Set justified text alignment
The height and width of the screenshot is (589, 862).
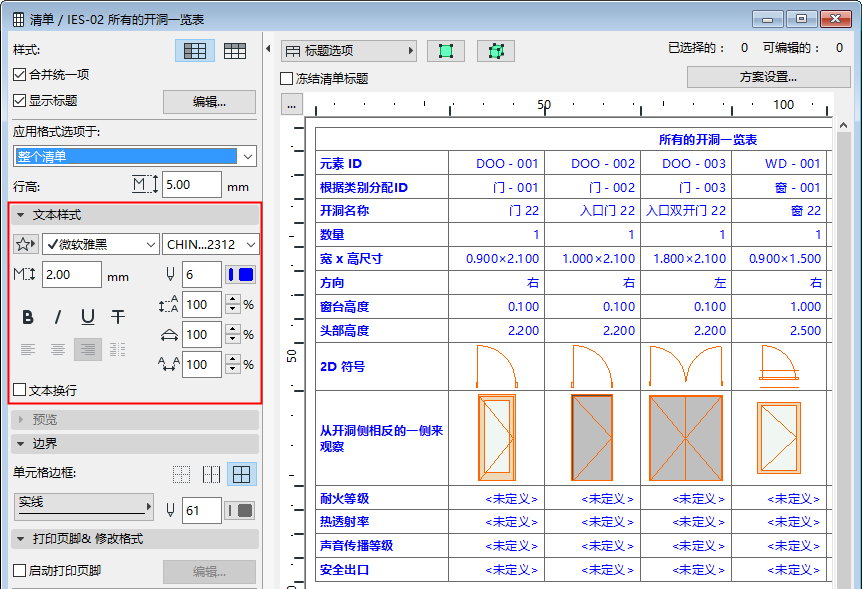click(118, 349)
